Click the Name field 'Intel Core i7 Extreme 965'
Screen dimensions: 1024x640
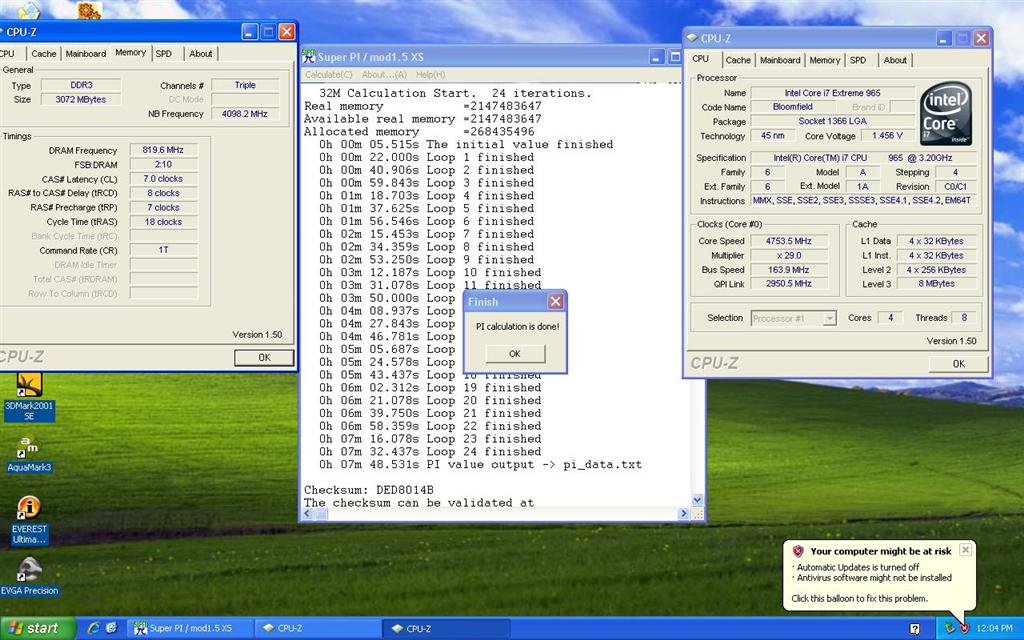coord(832,93)
